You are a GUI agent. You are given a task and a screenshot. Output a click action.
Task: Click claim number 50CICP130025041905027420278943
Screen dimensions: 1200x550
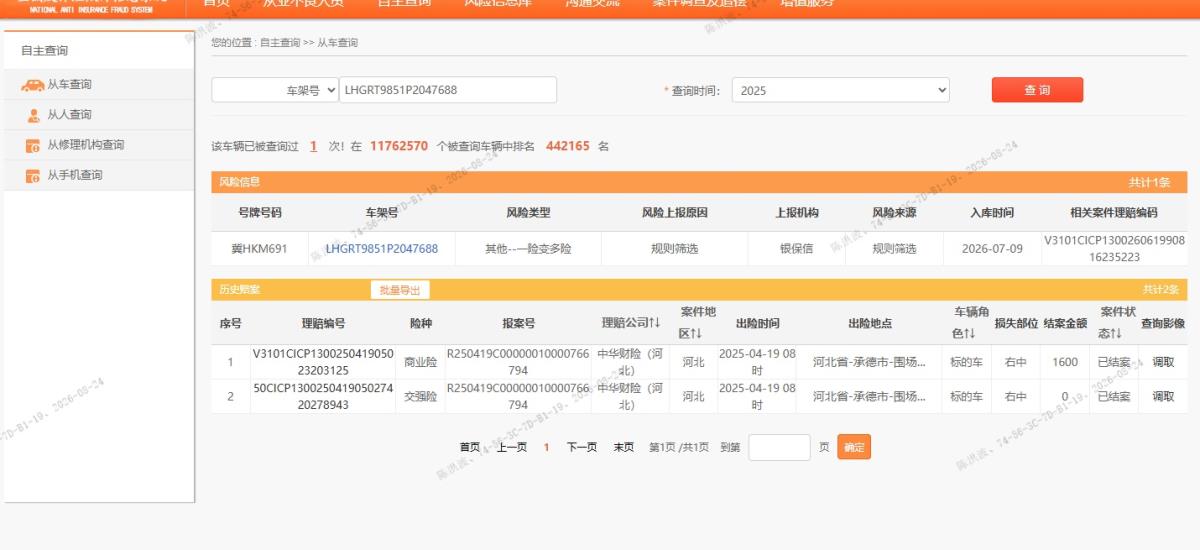(323, 396)
